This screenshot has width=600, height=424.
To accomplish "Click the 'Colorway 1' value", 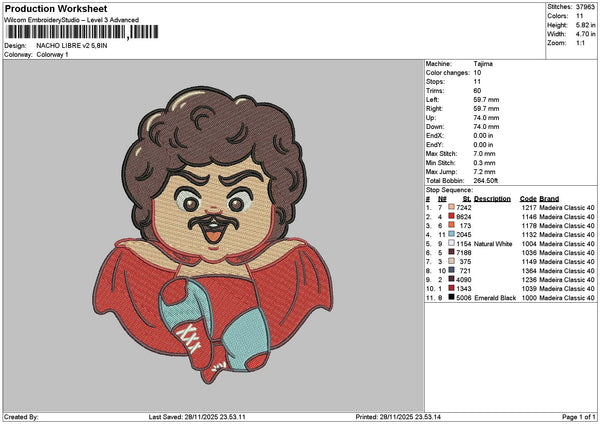I will click(x=52, y=55).
